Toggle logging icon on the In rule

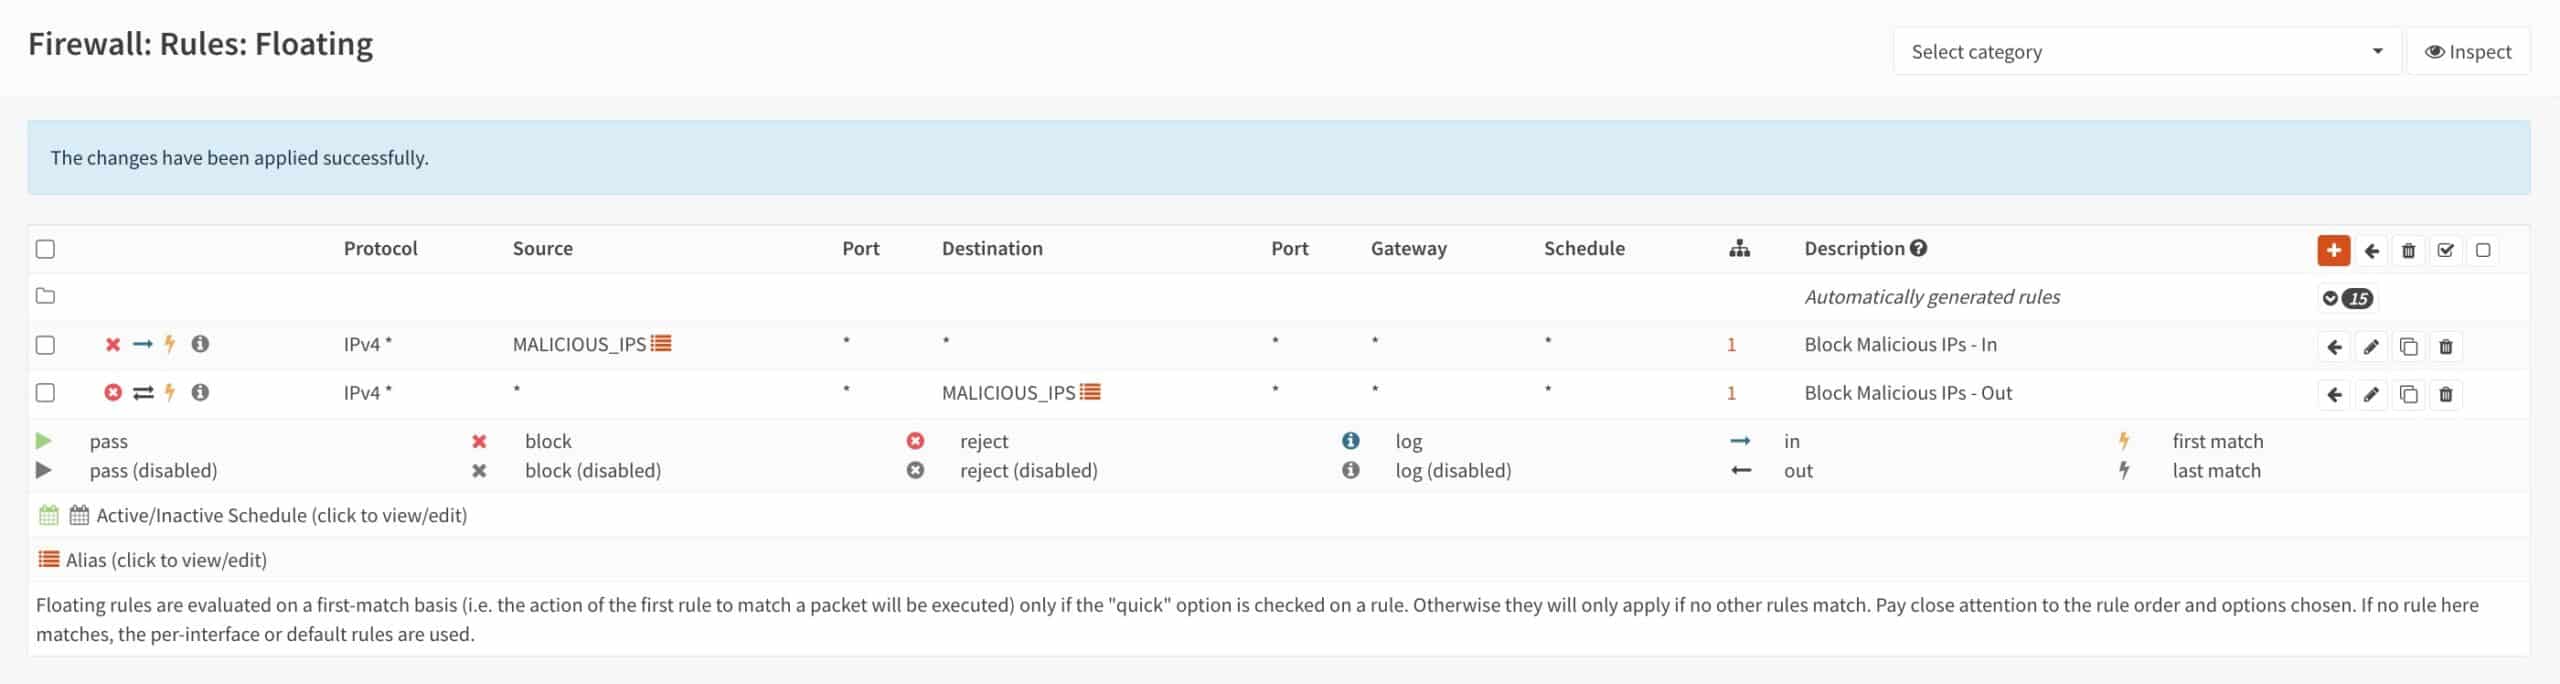(x=200, y=344)
